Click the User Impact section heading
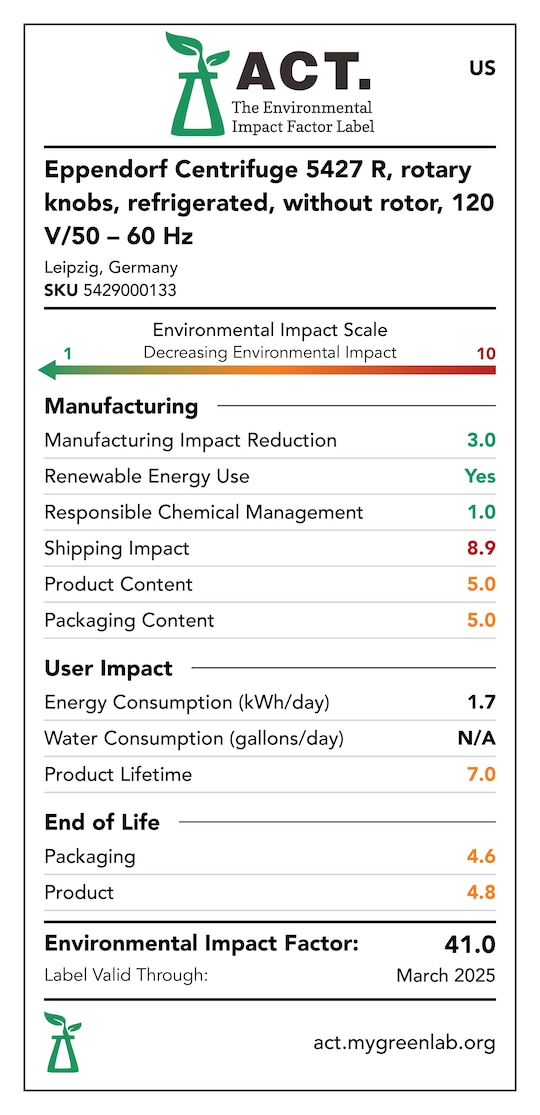This screenshot has height=1115, width=540. coord(108,668)
